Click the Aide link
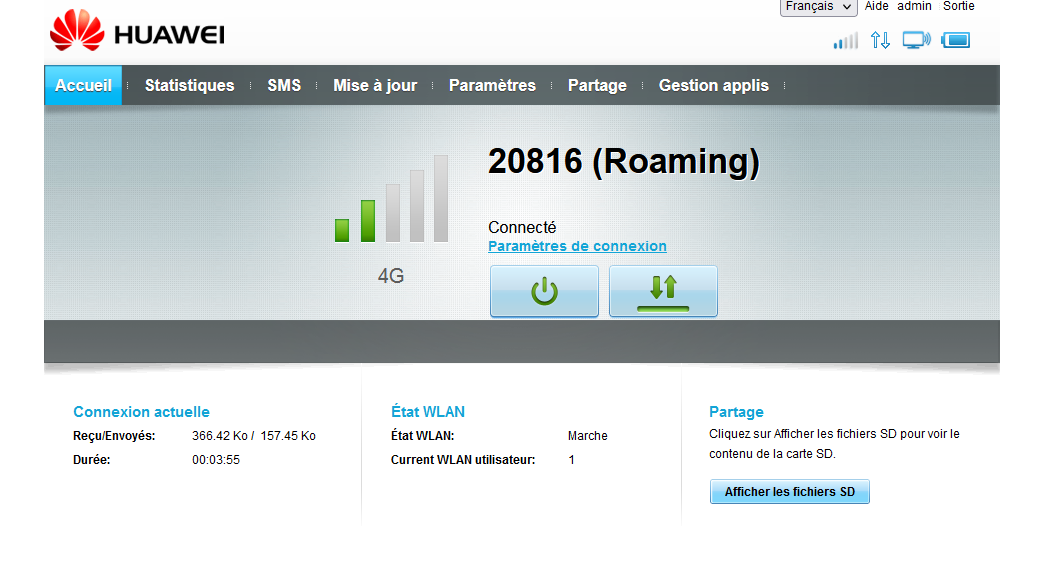Viewport: 1050px width, 570px height. (877, 6)
